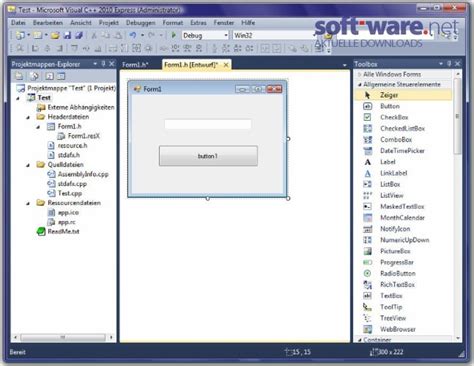Close the Form1.h [Entwurf] tab
474x366 pixels.
[x=226, y=65]
